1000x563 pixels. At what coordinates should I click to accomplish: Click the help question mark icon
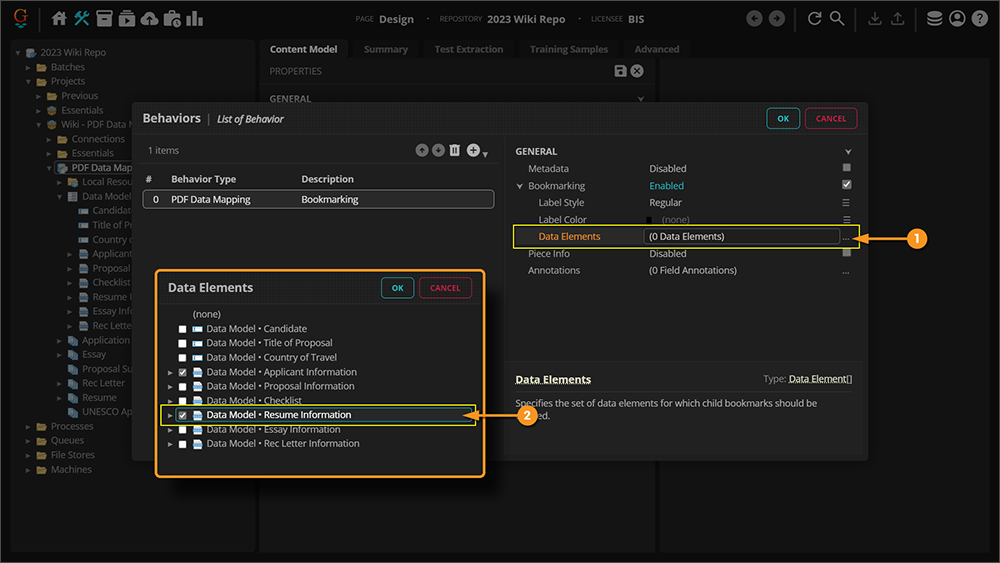point(979,19)
